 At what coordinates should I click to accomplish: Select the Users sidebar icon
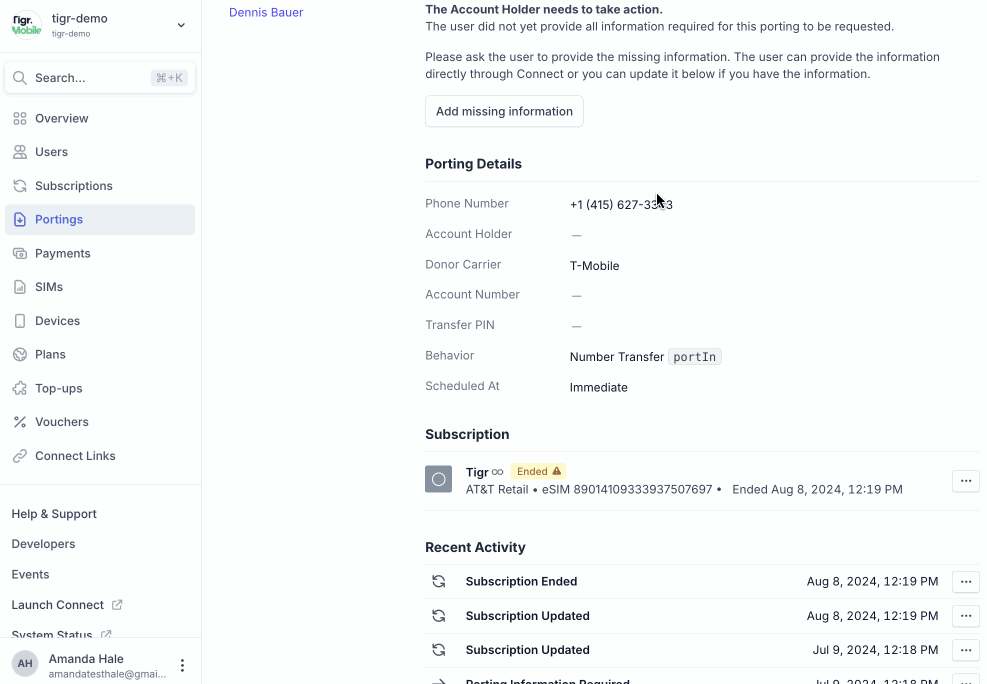(x=18, y=152)
